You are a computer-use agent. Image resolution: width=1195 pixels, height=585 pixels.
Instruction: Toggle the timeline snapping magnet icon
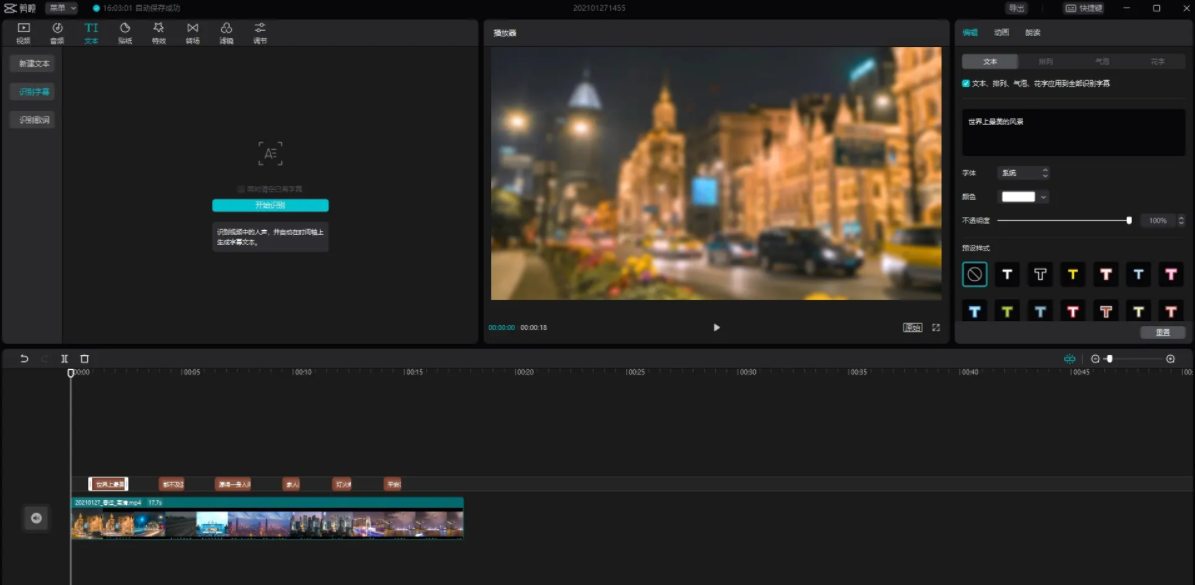pos(1069,358)
